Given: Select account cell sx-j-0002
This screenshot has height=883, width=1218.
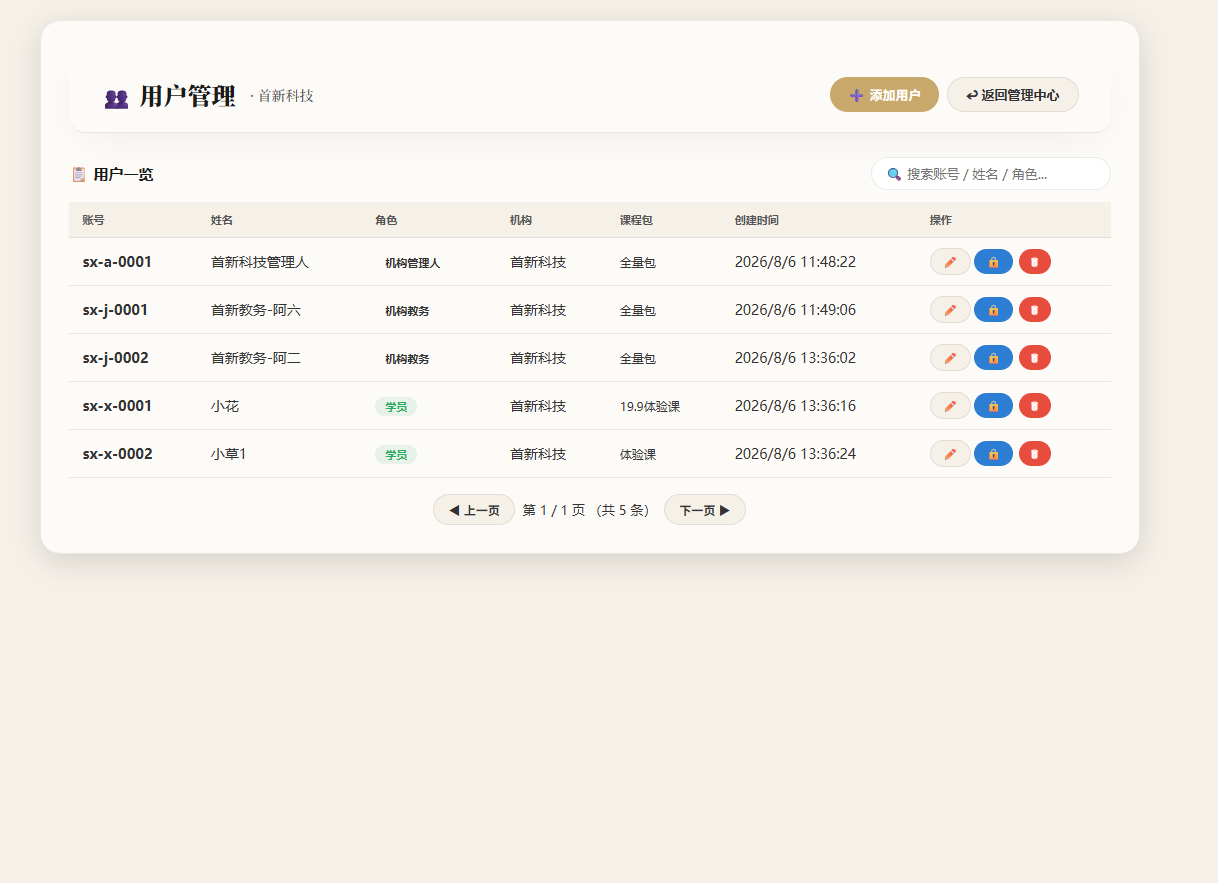Looking at the screenshot, I should (115, 358).
